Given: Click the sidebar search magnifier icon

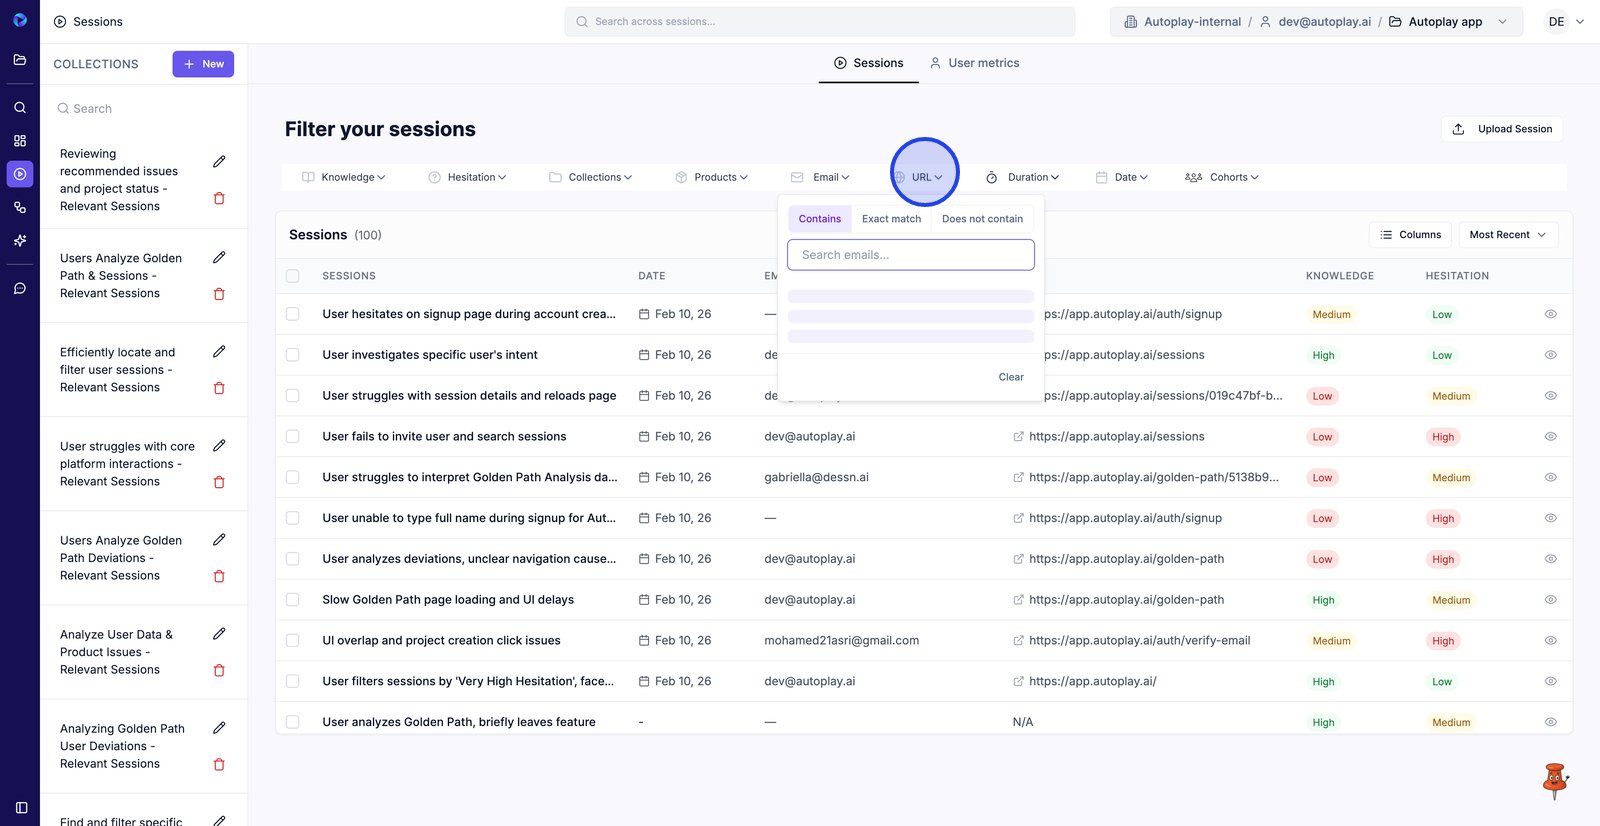Looking at the screenshot, I should click(20, 107).
